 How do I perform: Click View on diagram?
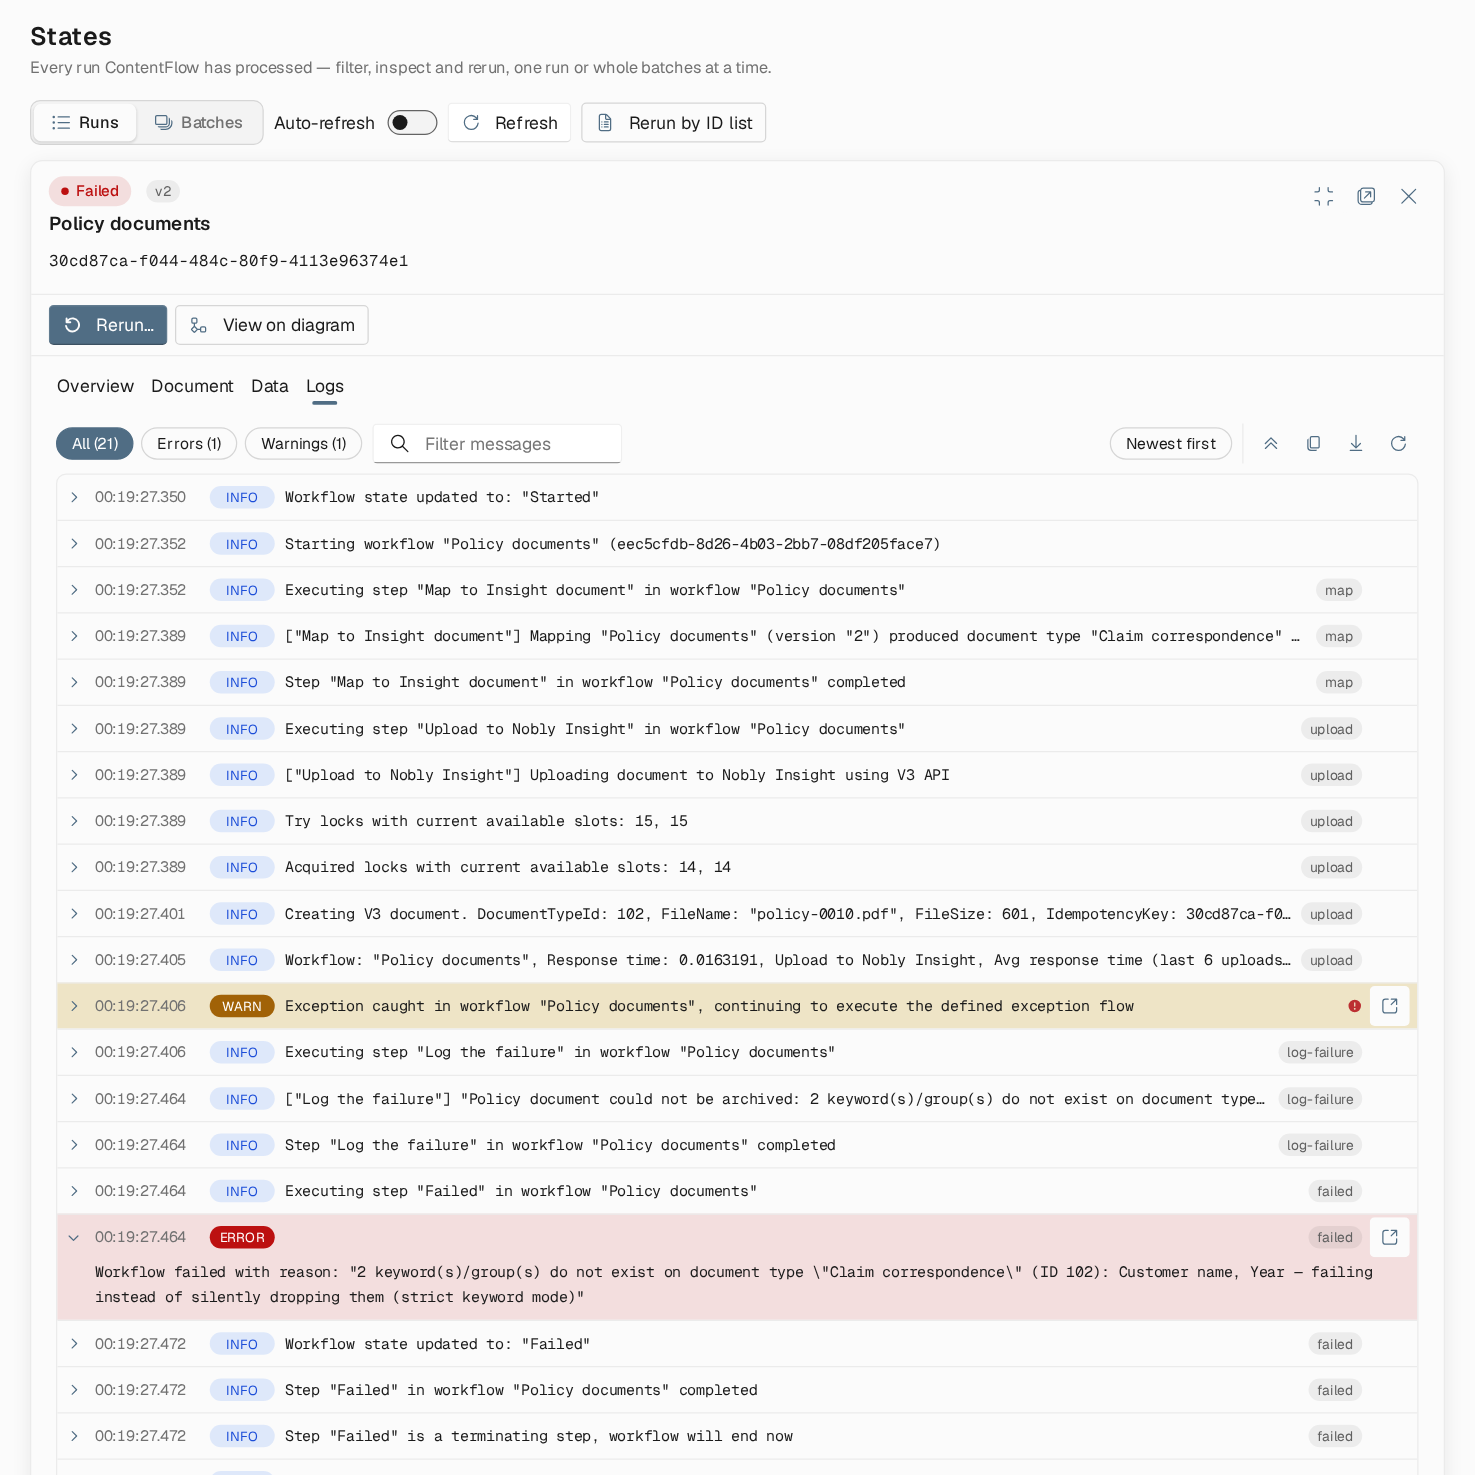tap(272, 325)
